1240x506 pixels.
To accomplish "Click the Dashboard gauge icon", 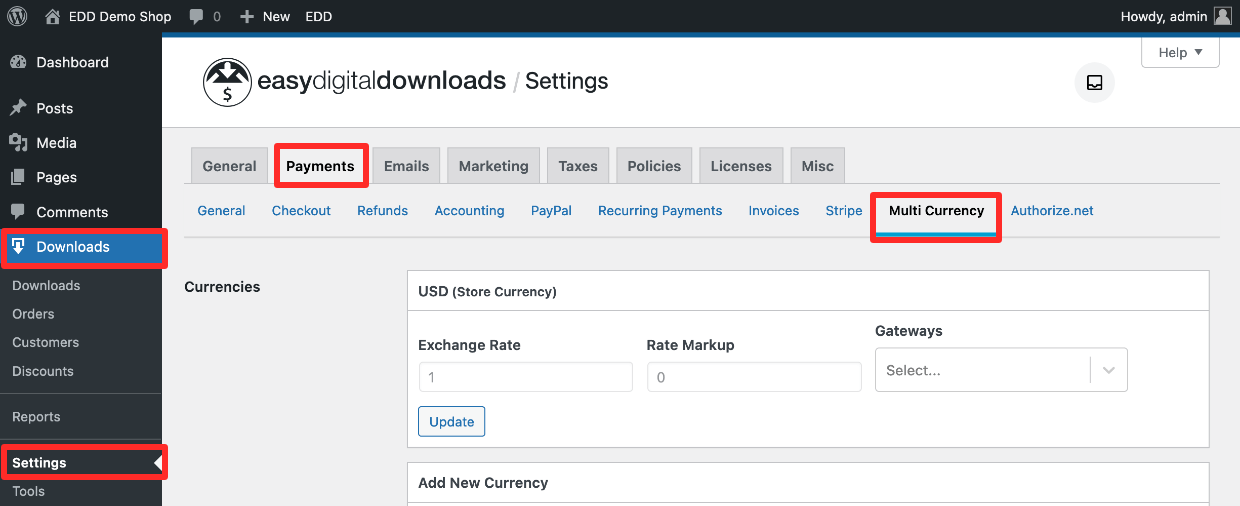I will click(x=18, y=62).
